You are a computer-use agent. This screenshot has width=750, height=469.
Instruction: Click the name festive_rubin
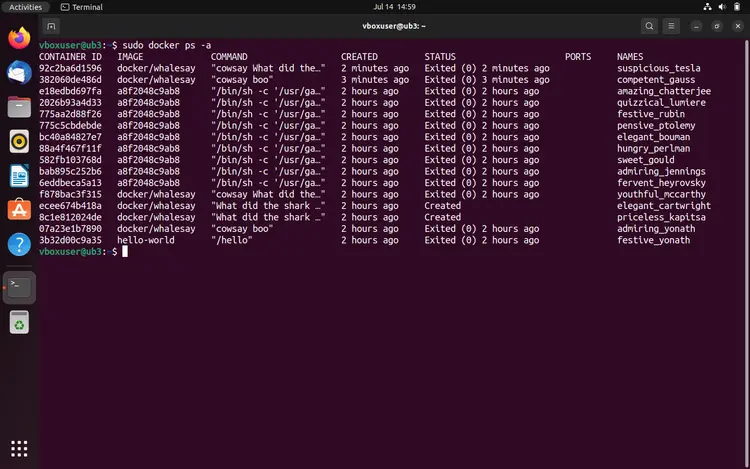point(651,114)
